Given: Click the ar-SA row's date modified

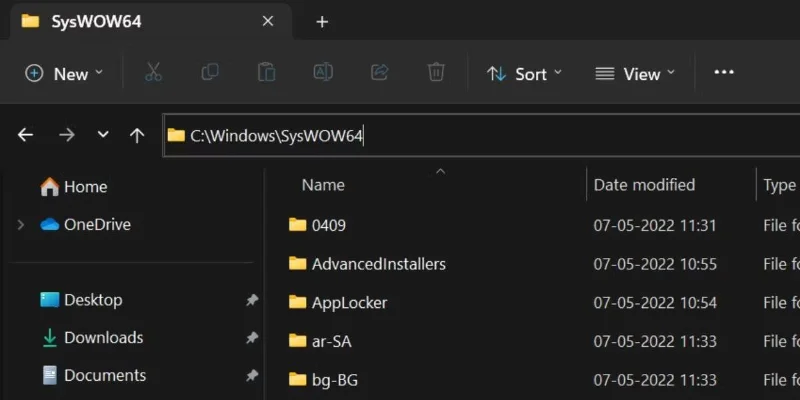Looking at the screenshot, I should tap(655, 341).
